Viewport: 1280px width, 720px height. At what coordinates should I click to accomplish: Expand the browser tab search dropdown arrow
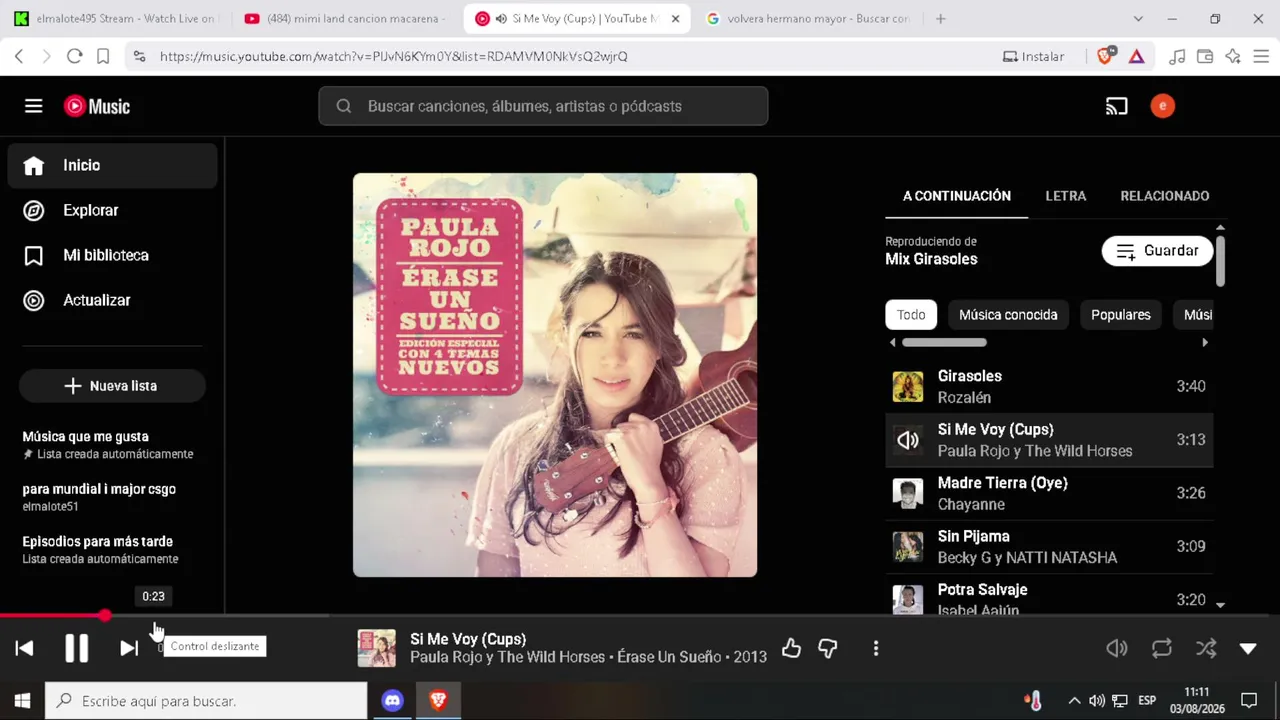click(1138, 19)
